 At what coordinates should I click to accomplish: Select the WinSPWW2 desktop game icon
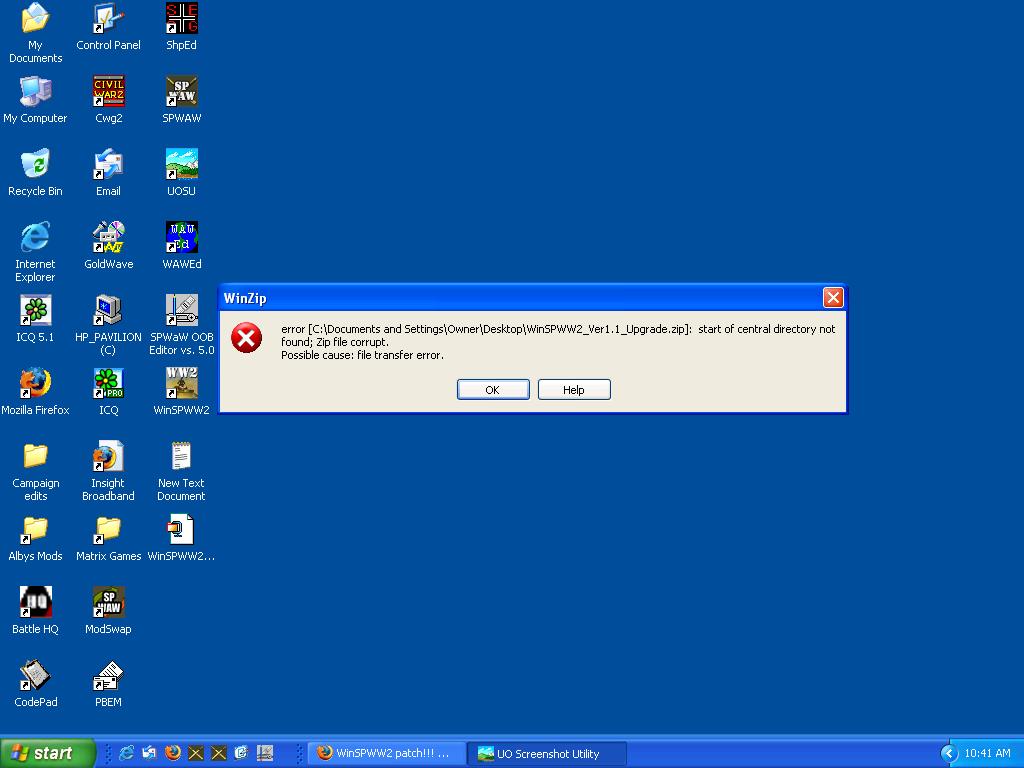coord(181,384)
